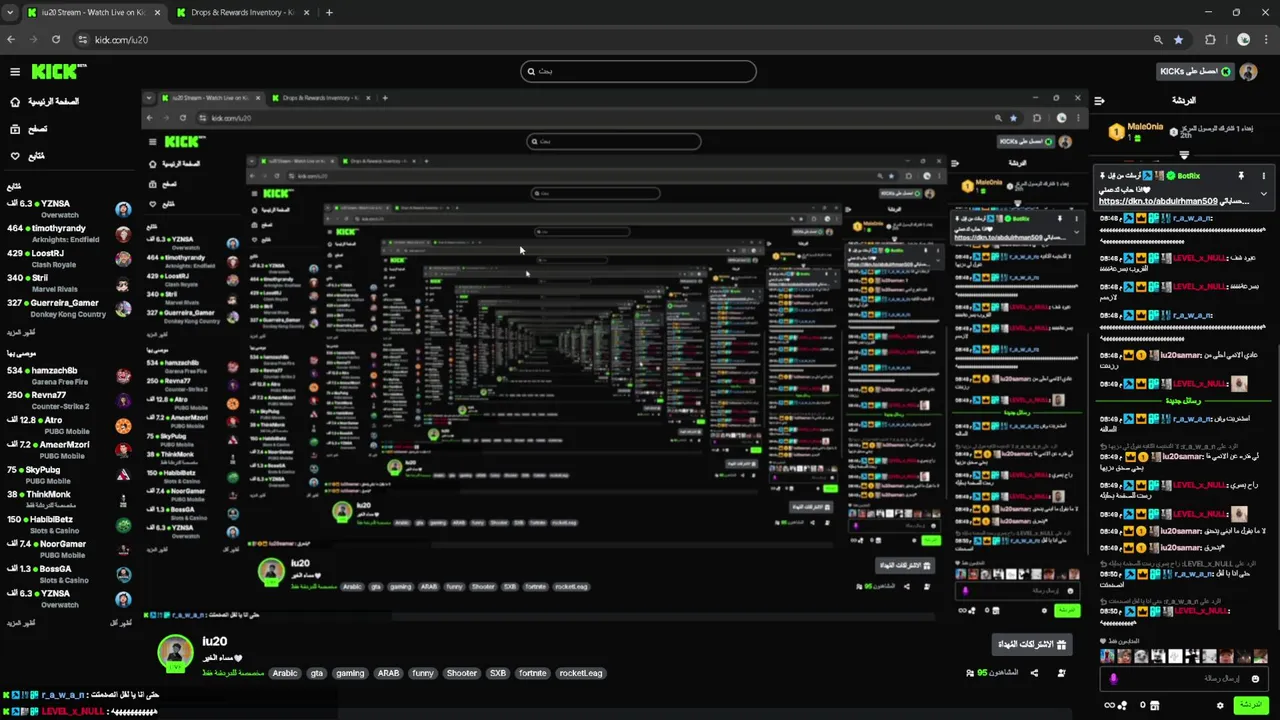Open AmeerMzori recommended channel

[68, 450]
